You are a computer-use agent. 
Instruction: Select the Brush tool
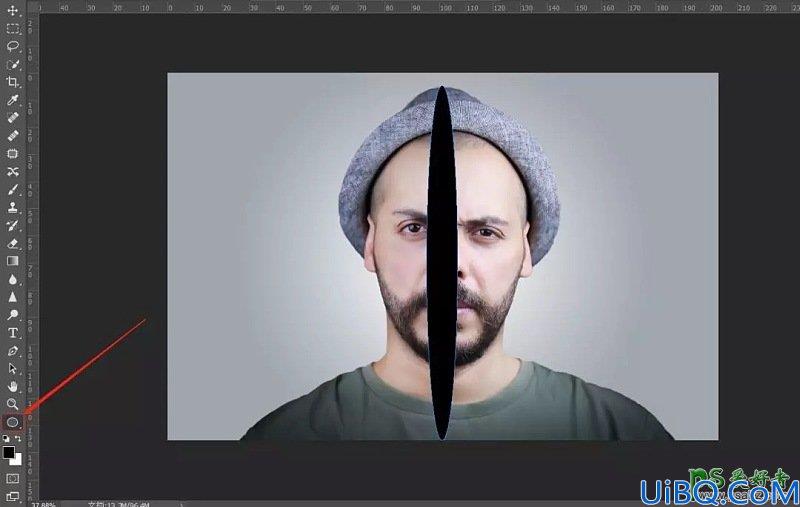pos(13,190)
